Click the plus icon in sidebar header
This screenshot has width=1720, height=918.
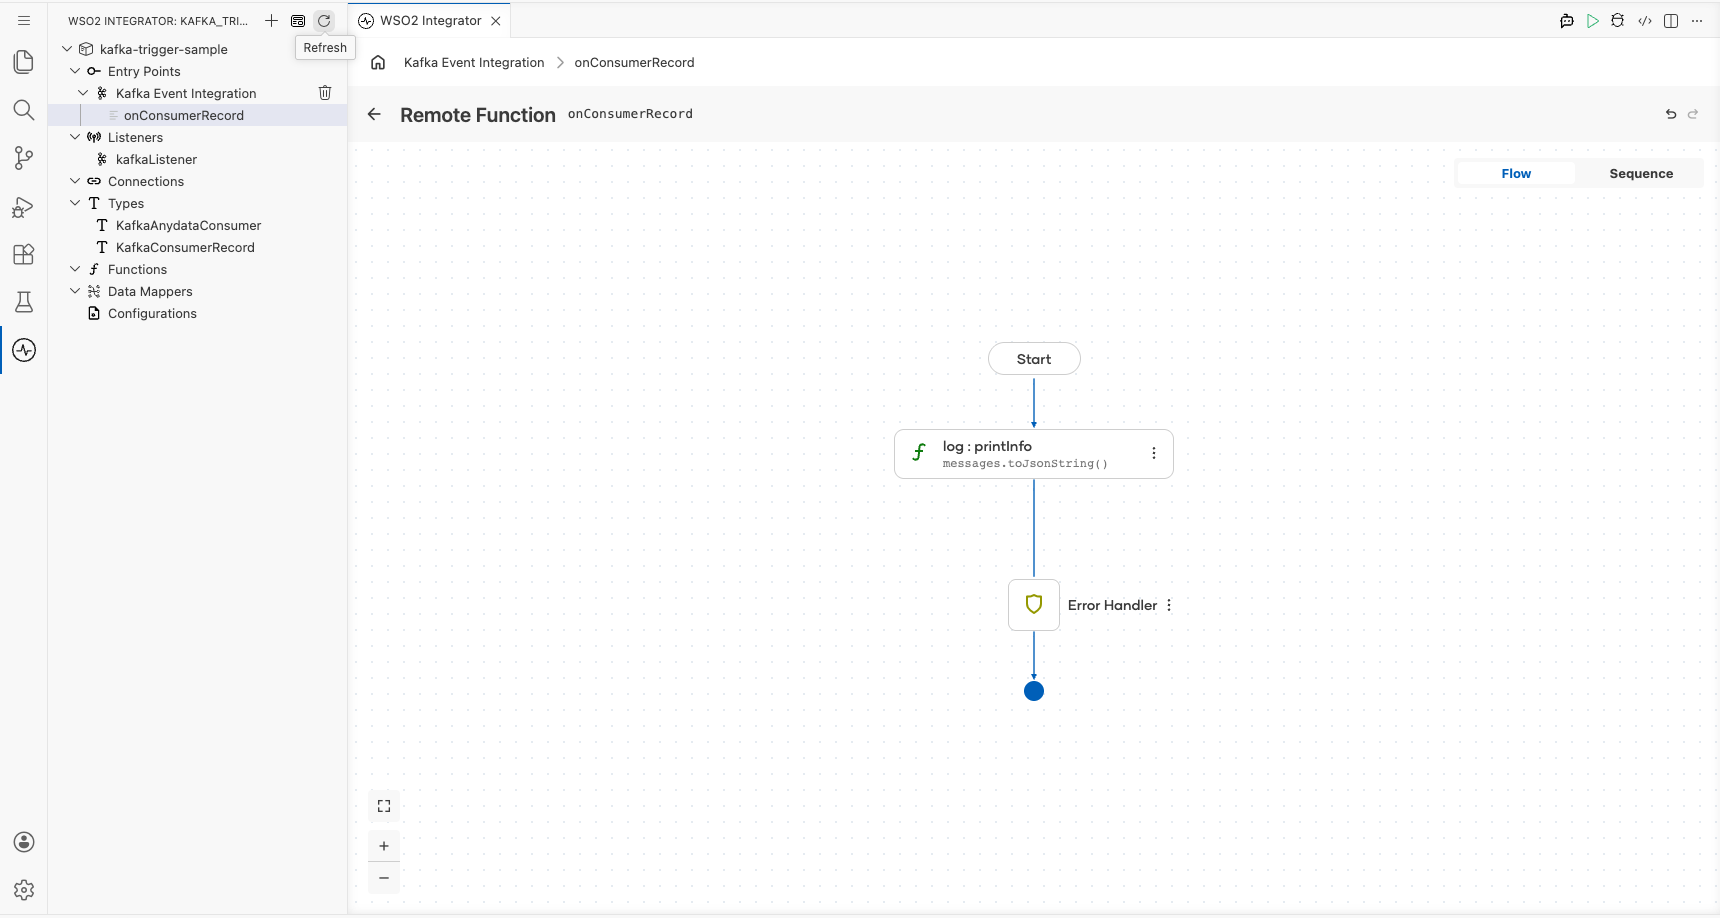271,20
